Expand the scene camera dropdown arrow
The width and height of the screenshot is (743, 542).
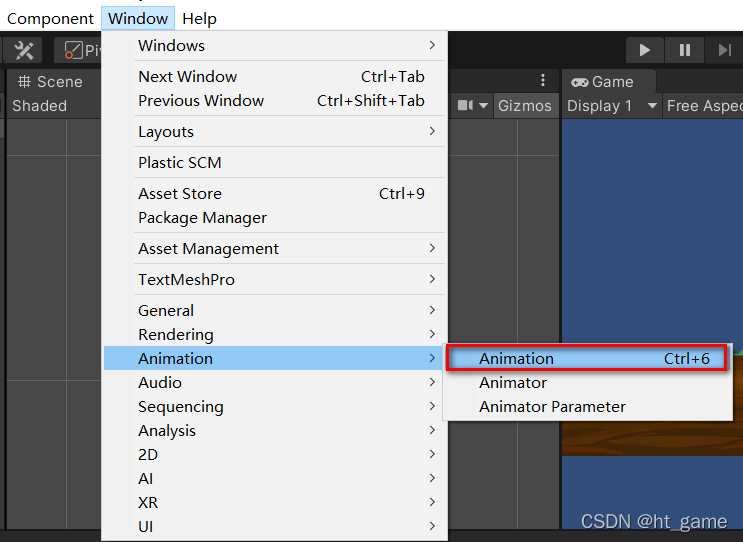[x=483, y=105]
